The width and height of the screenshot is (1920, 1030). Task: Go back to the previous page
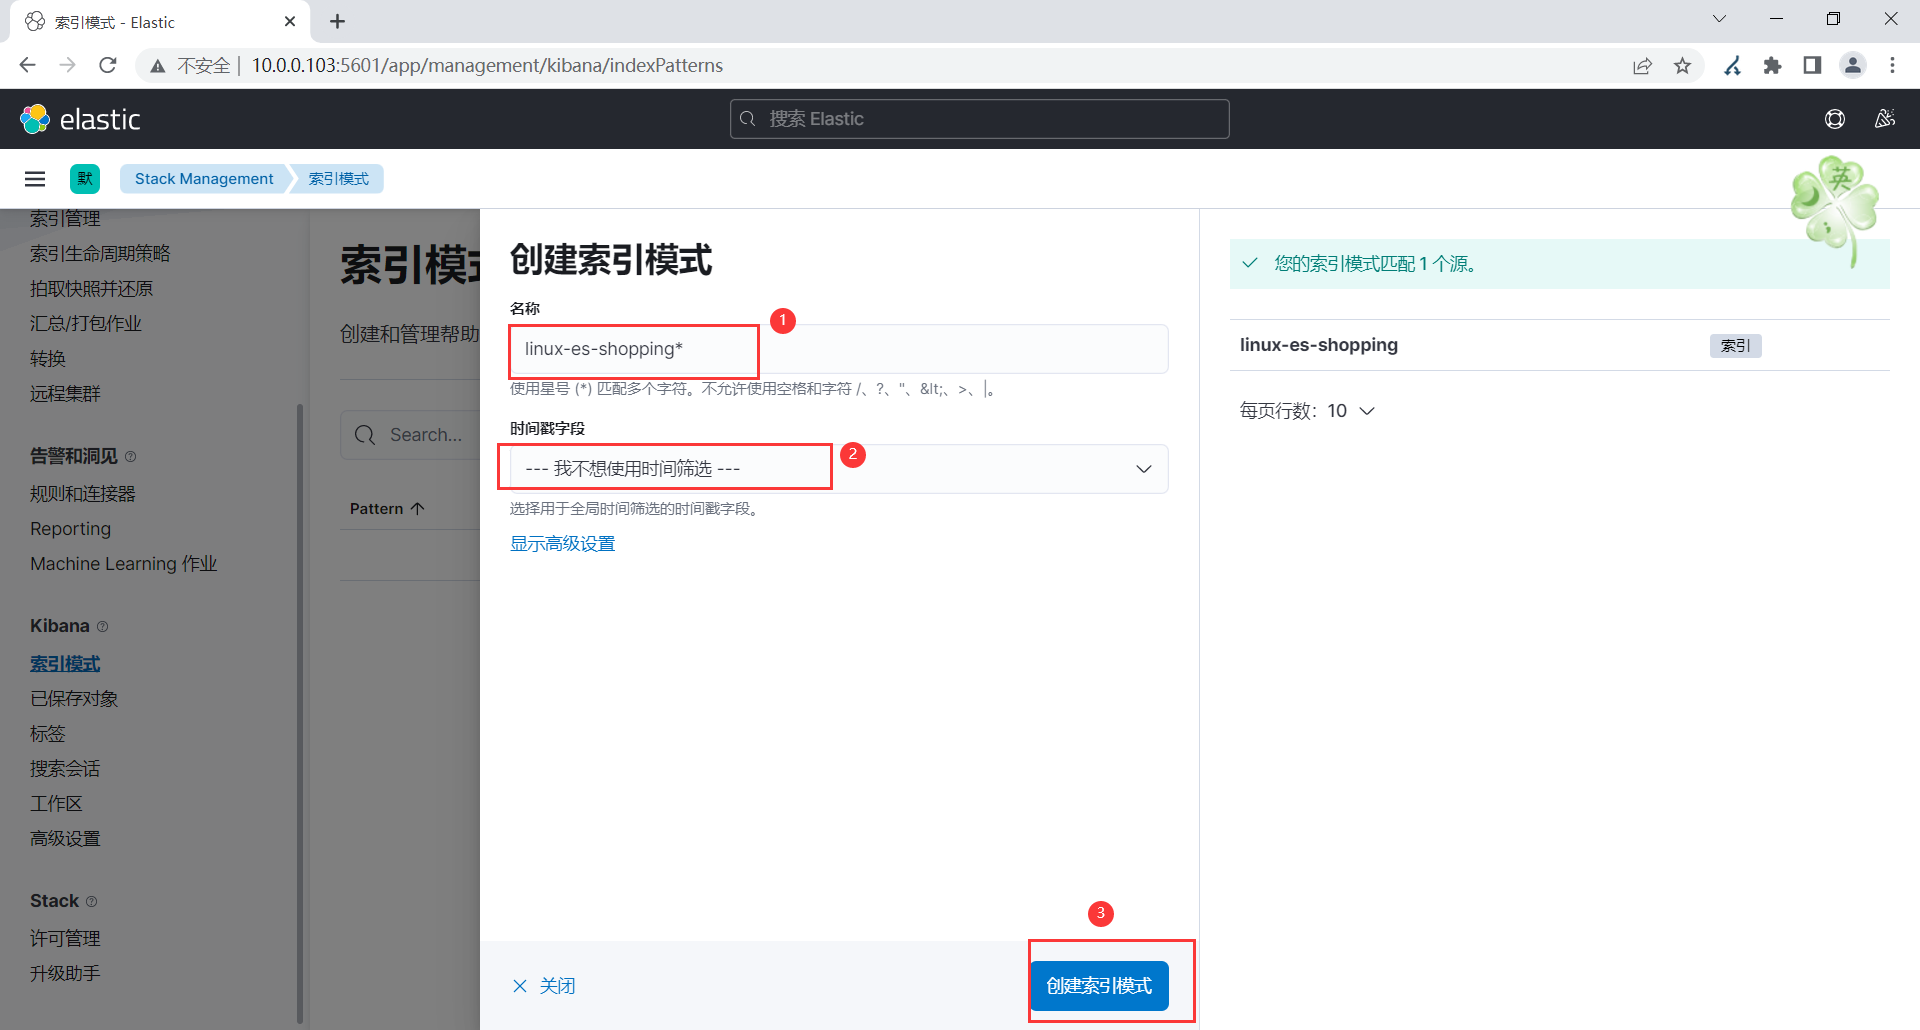pyautogui.click(x=27, y=65)
